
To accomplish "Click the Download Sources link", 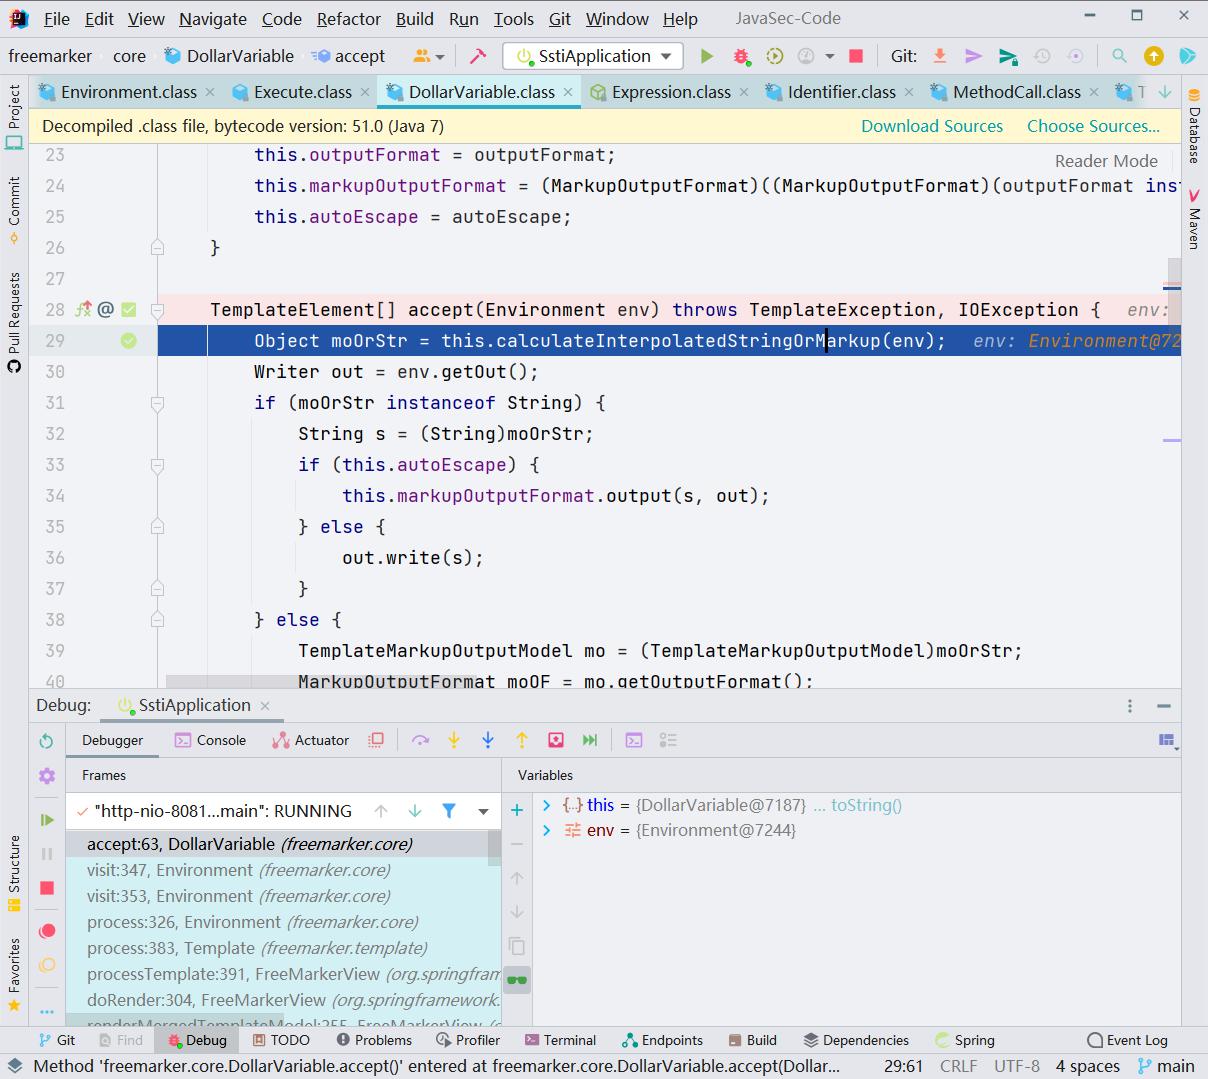I will click(x=931, y=126).
